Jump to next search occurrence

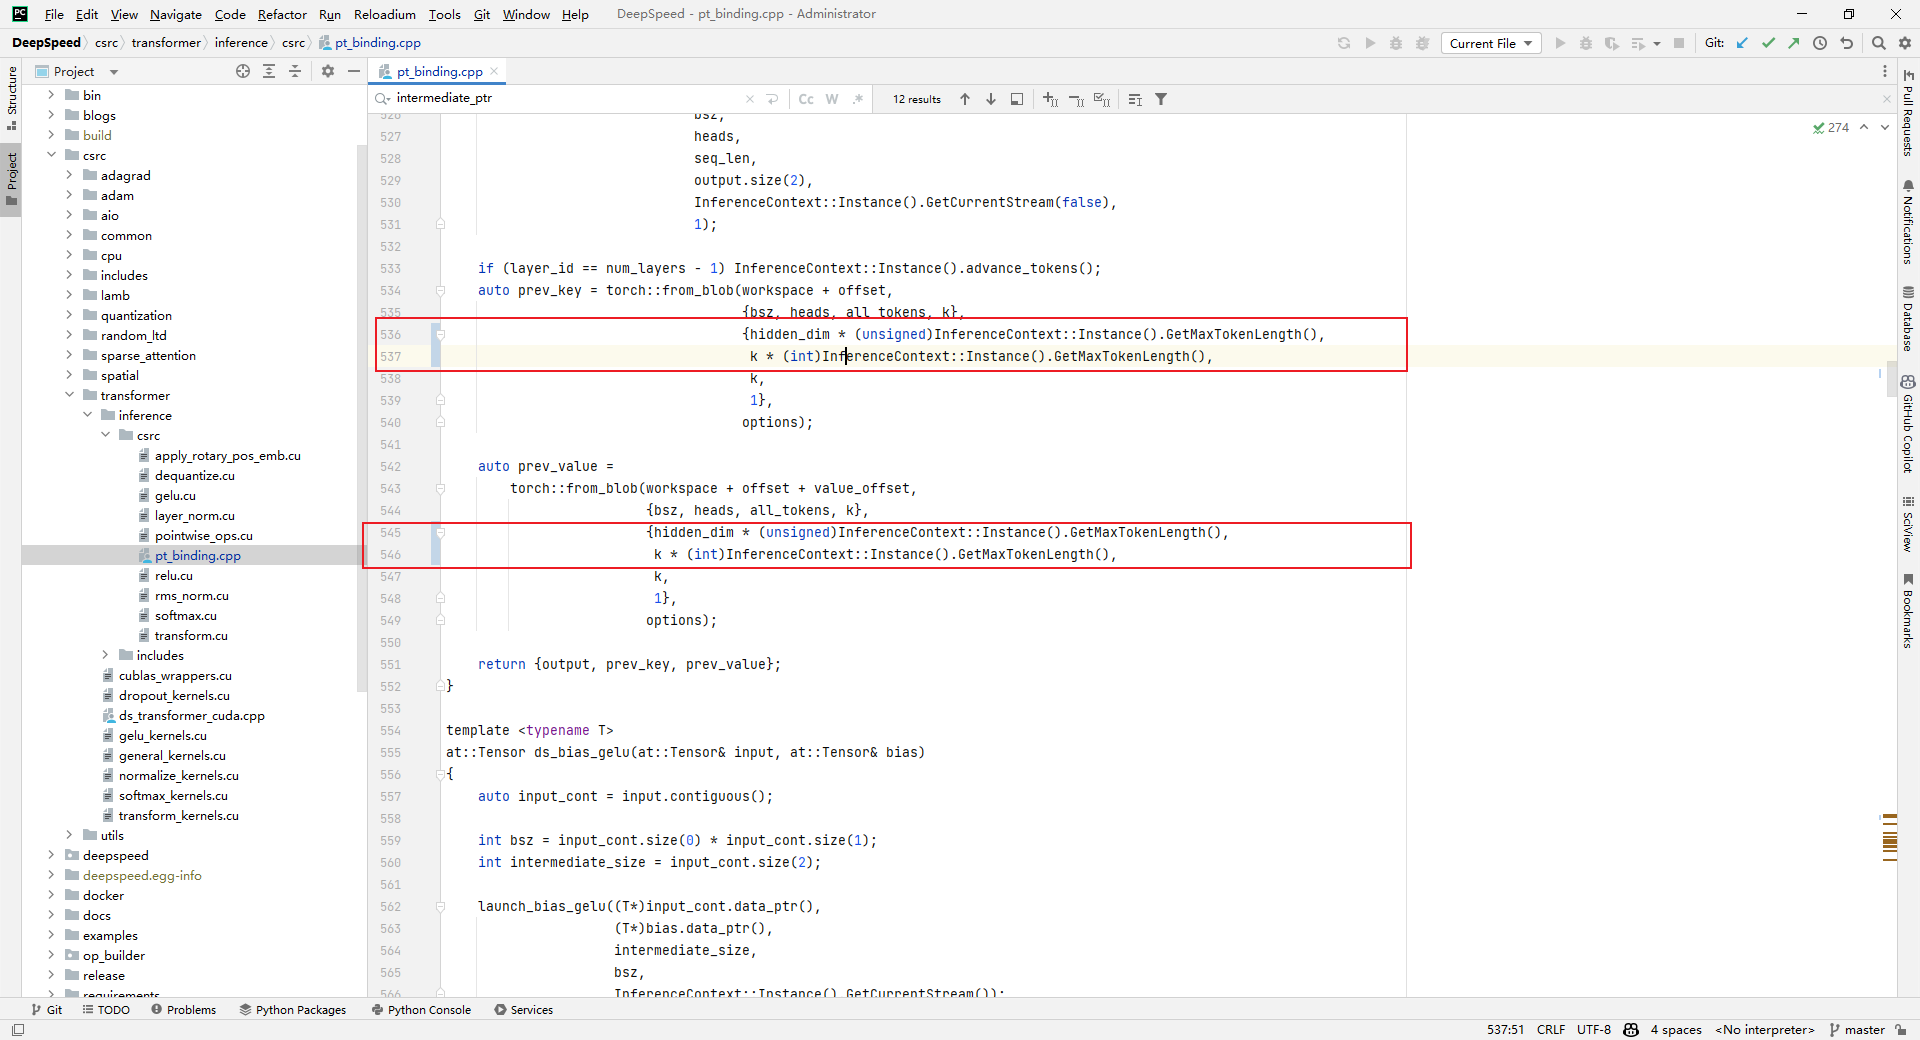(x=991, y=99)
